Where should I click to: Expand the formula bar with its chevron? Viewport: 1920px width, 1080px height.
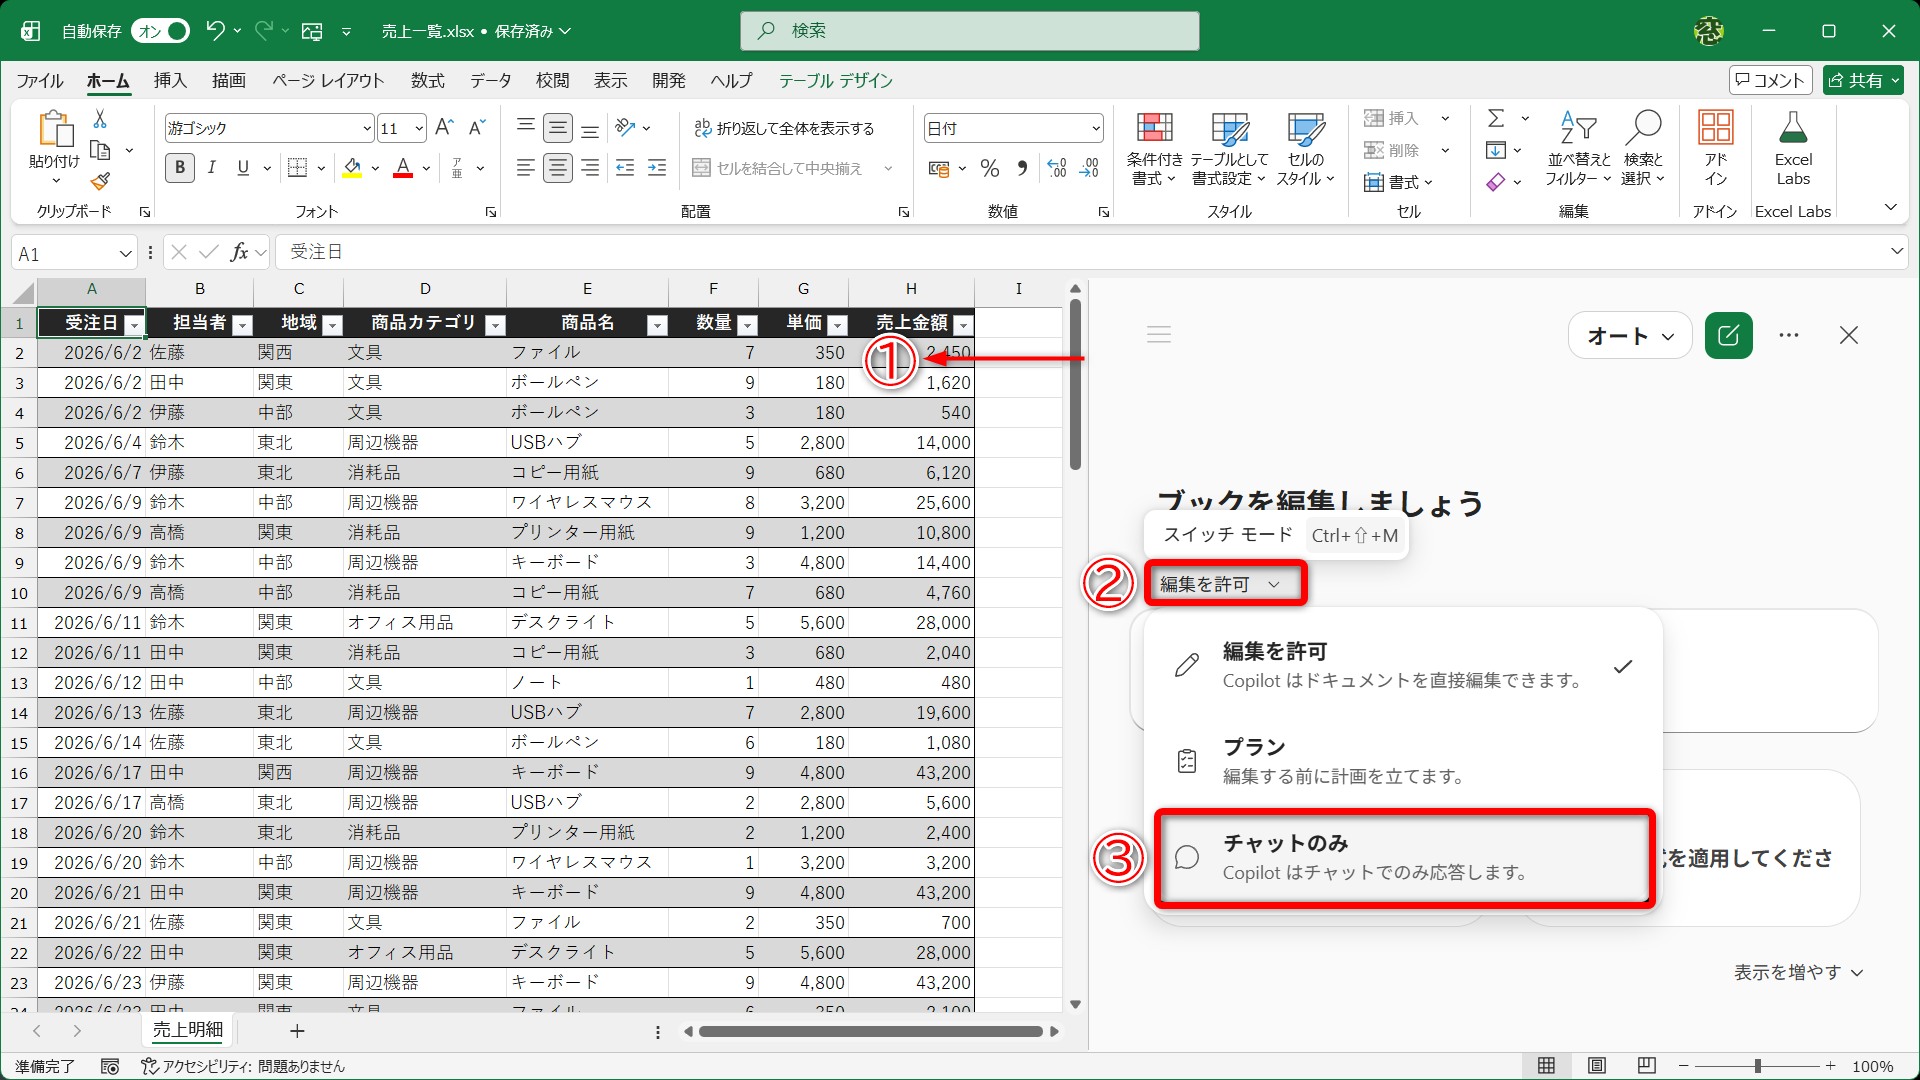click(1897, 252)
